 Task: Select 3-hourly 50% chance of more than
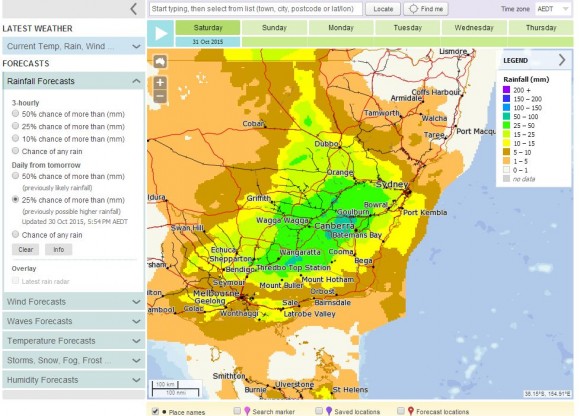(x=15, y=114)
